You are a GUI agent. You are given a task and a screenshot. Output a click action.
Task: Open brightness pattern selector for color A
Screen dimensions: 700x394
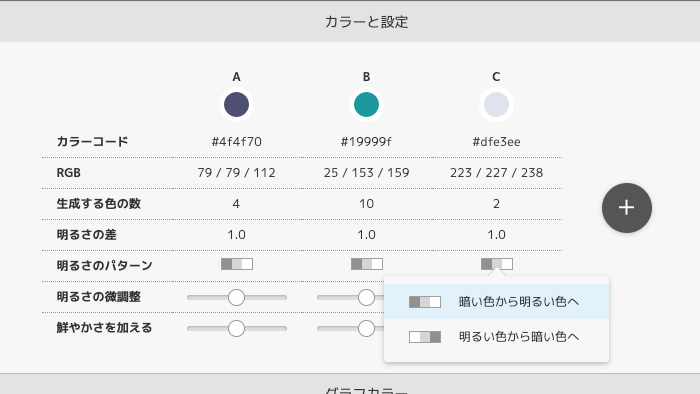click(237, 264)
